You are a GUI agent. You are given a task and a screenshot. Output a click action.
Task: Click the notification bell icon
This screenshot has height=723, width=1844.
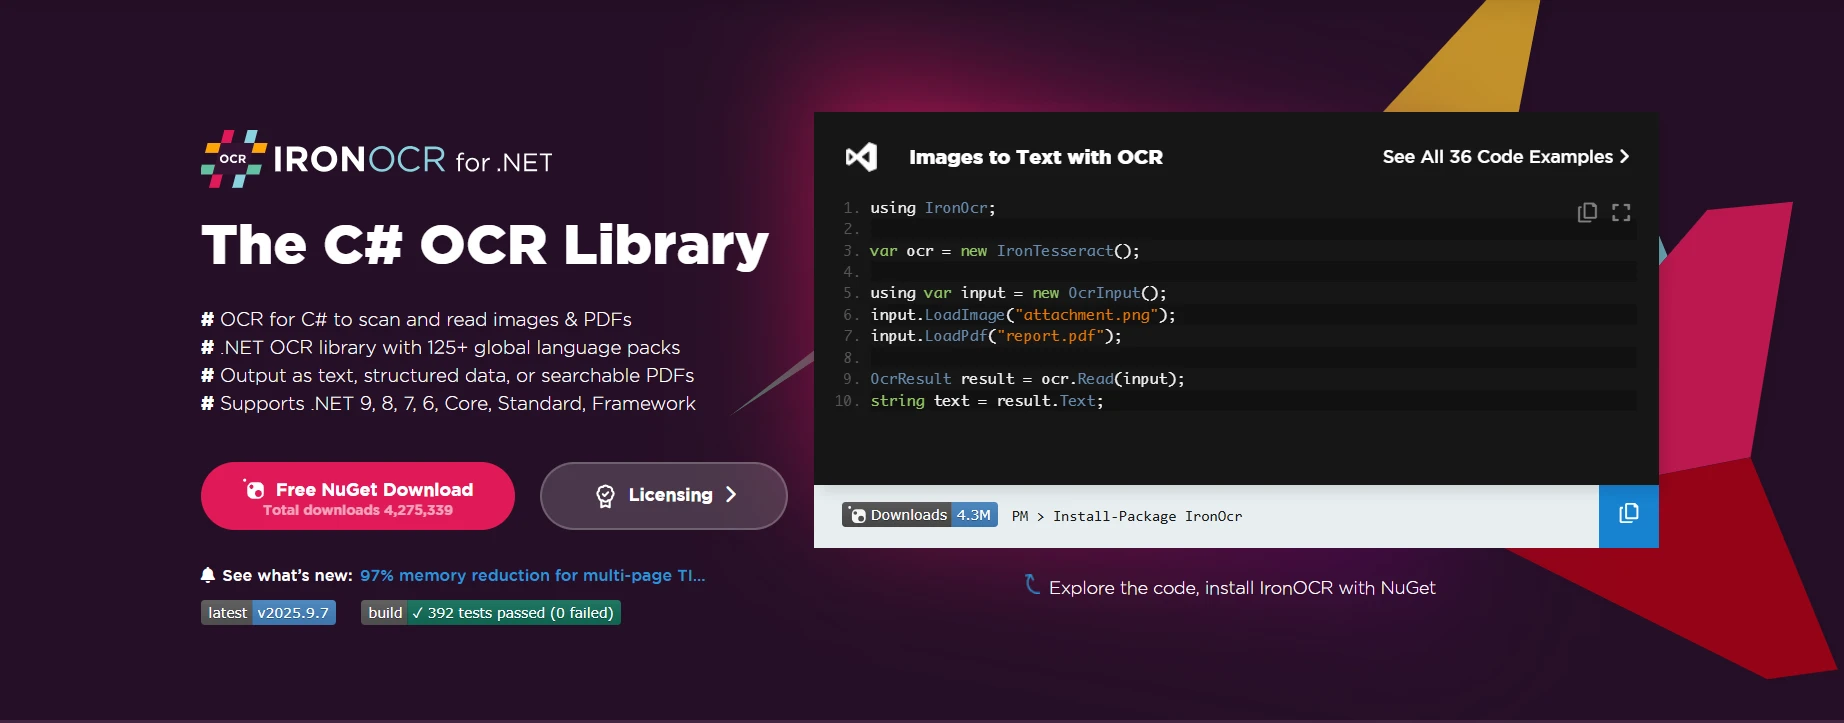pos(208,575)
